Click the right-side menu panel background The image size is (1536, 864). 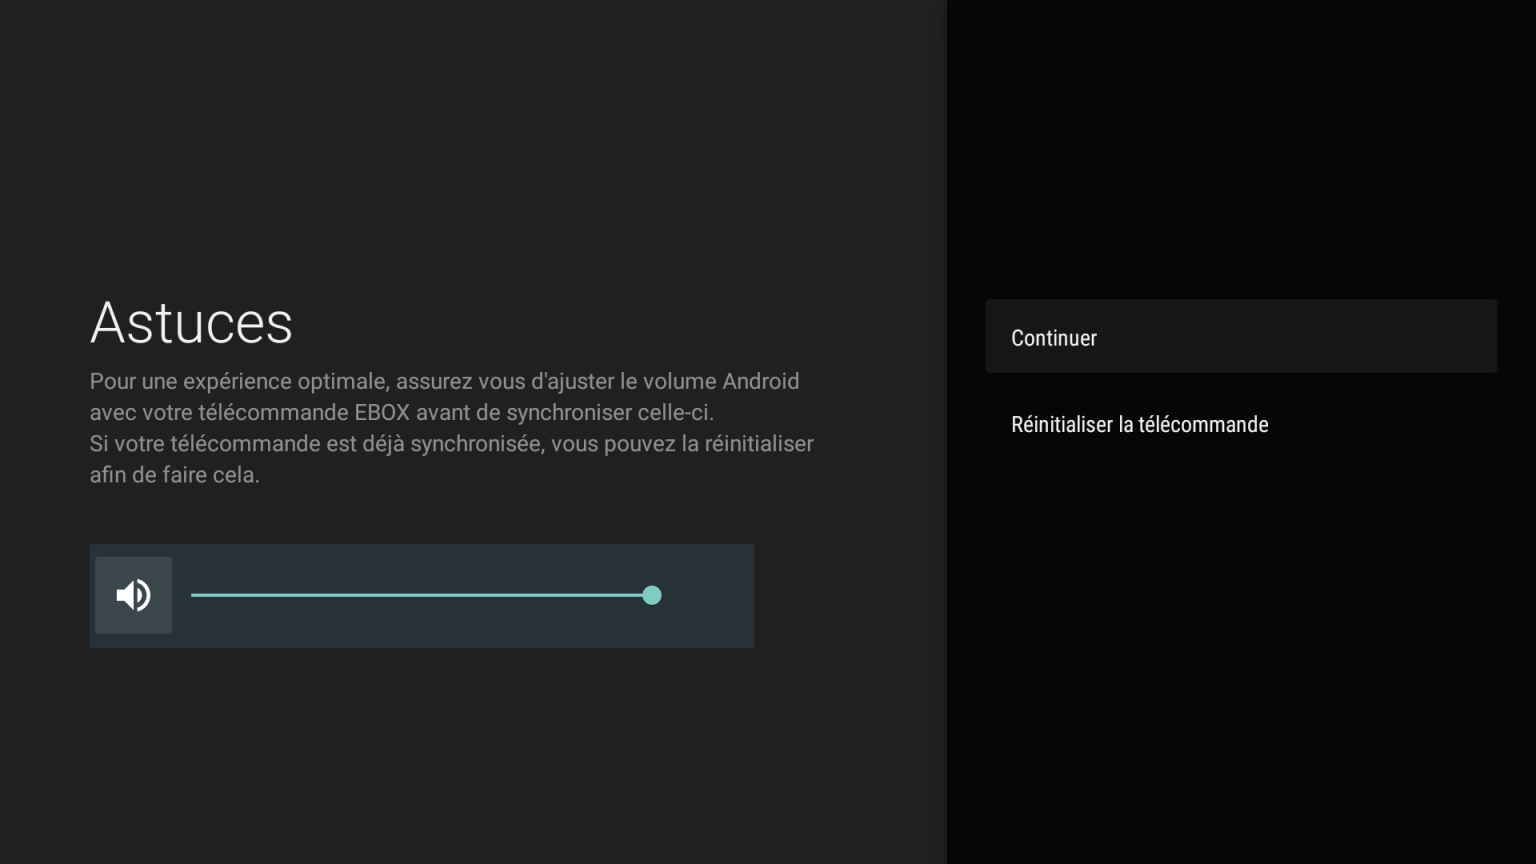click(1240, 650)
